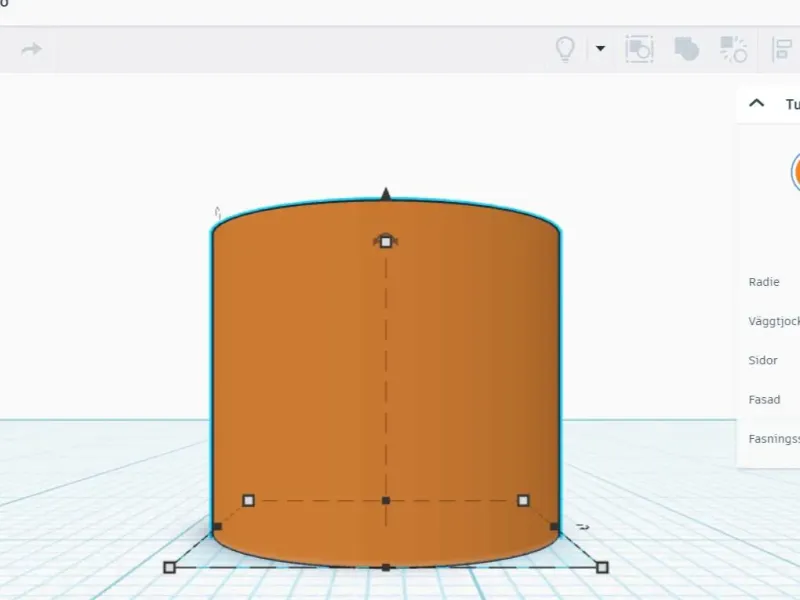
Task: Click the dashed-frame square-and-circle toolbar icon
Action: (x=639, y=49)
